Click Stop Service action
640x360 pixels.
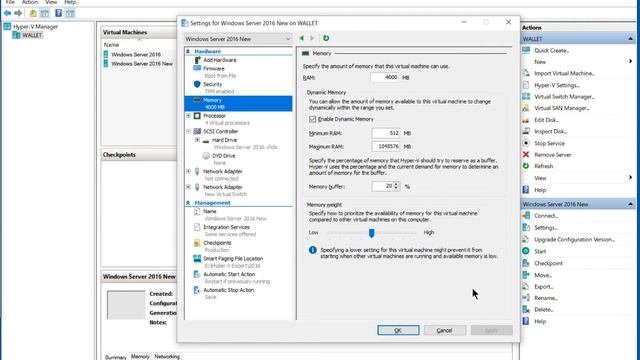(549, 143)
